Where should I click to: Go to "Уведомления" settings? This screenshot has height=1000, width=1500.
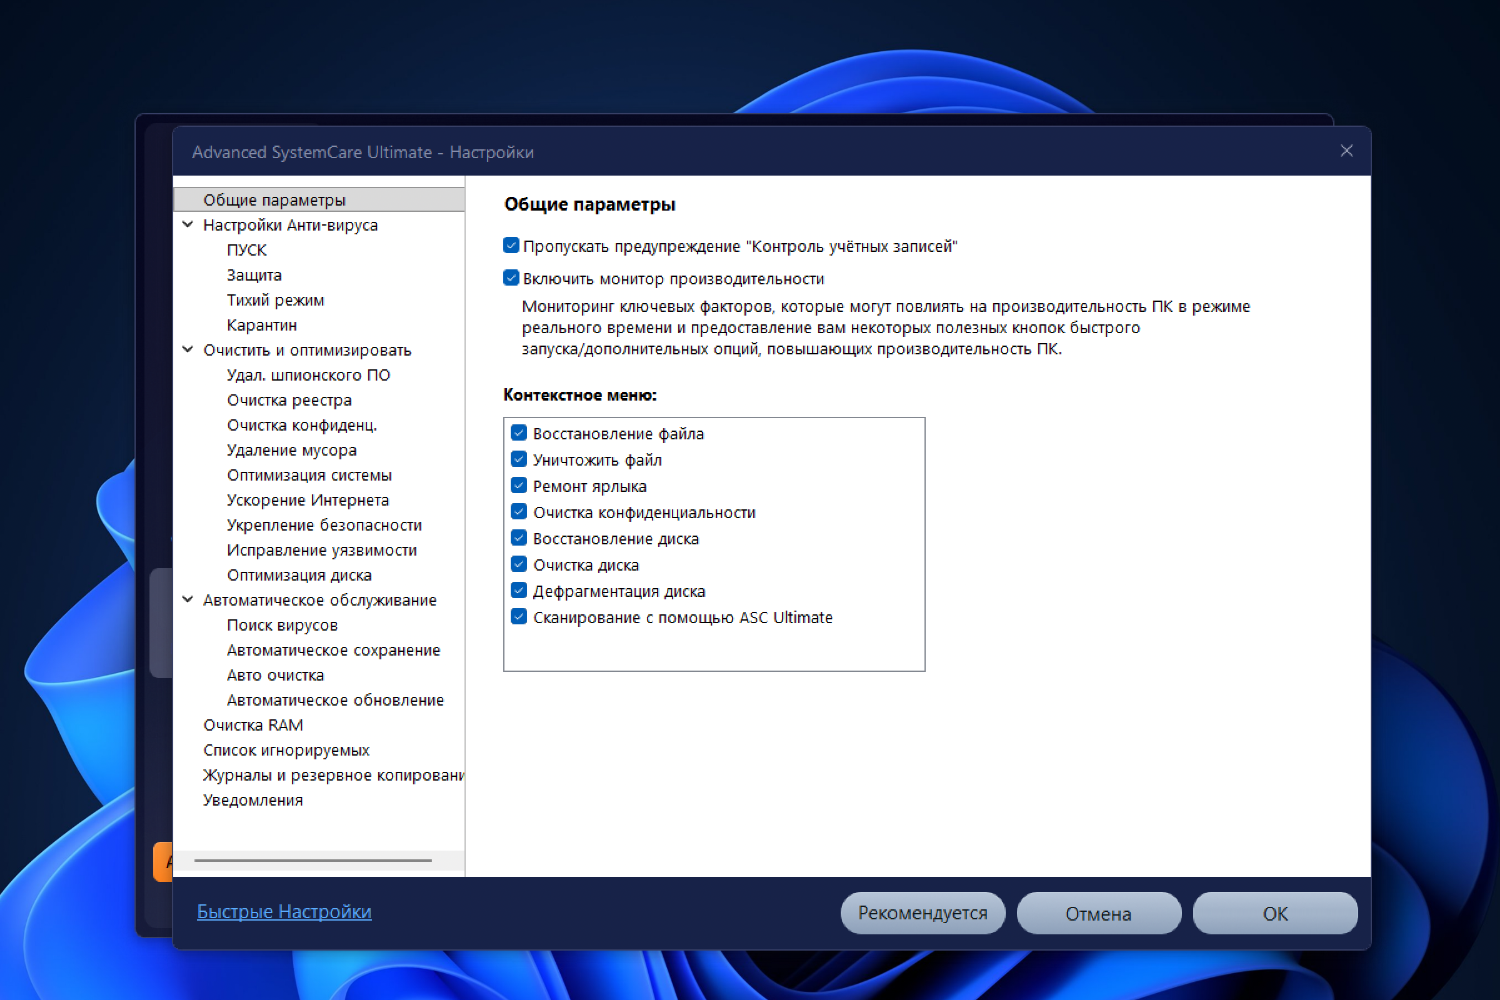coord(253,800)
